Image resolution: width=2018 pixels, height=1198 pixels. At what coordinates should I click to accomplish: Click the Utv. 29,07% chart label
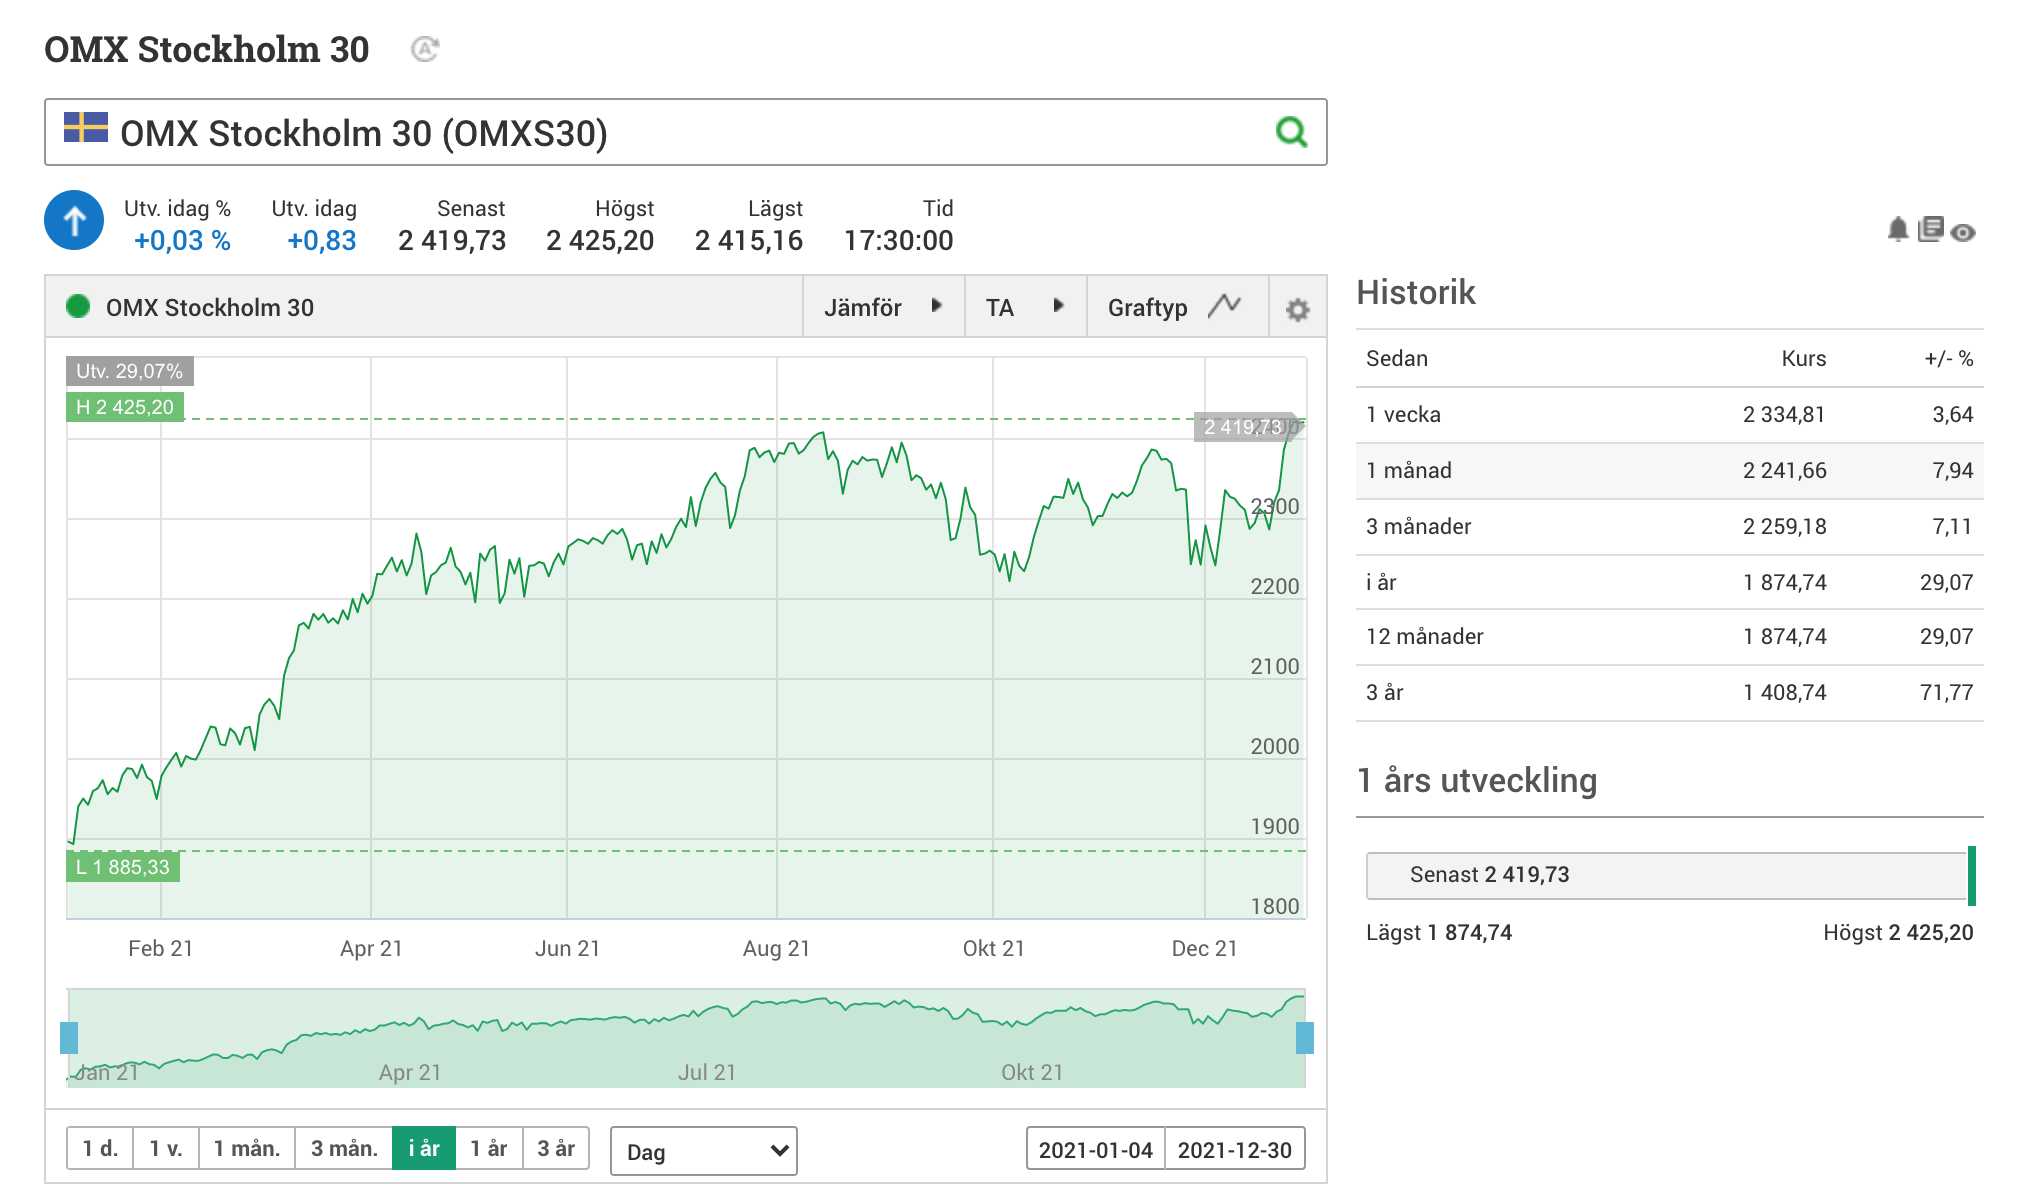130,371
